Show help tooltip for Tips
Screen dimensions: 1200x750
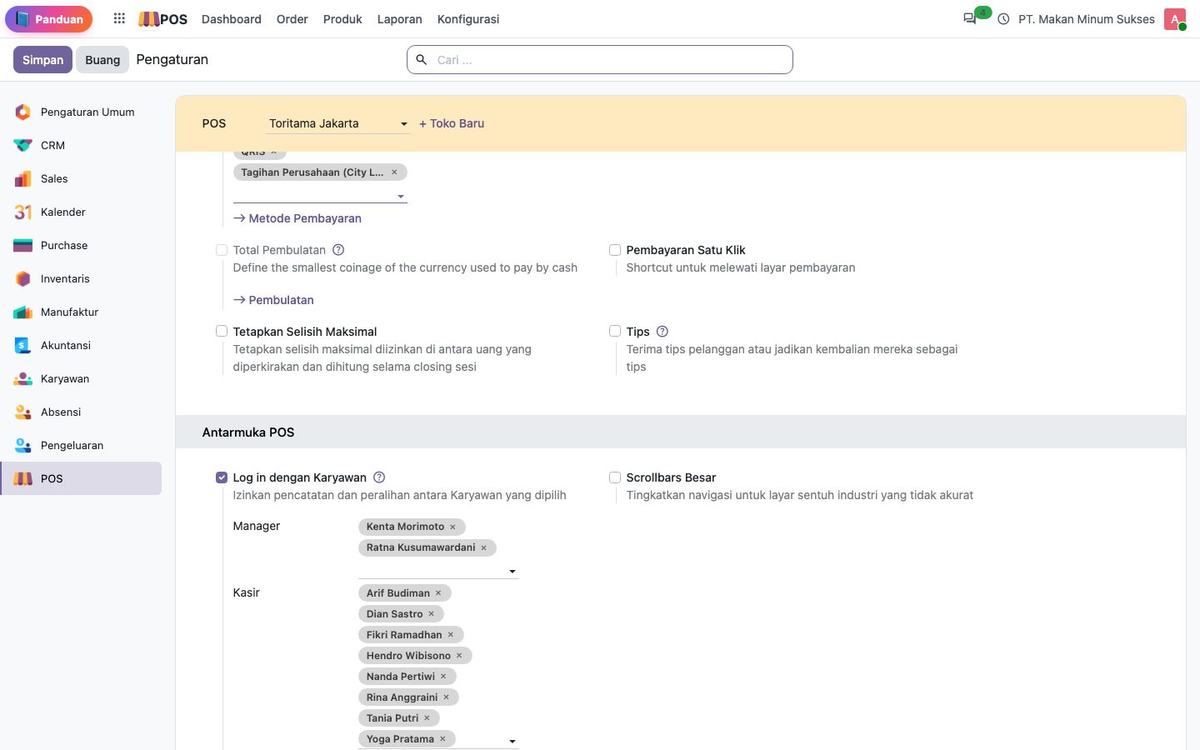point(662,331)
